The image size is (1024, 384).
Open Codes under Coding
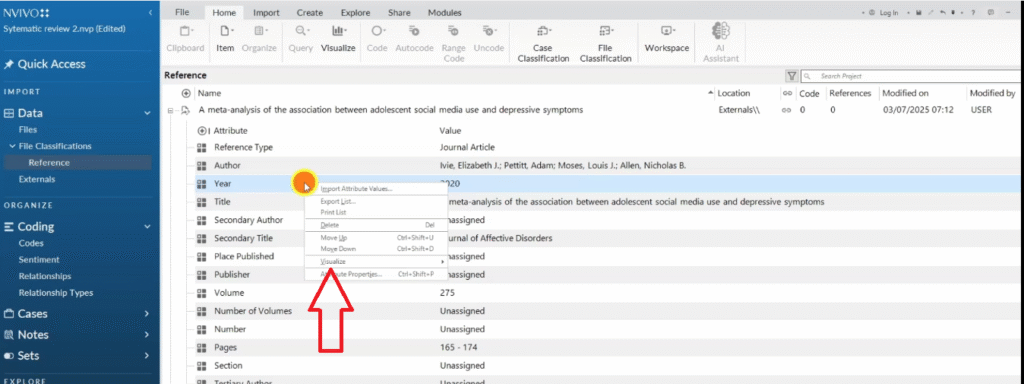(31, 243)
